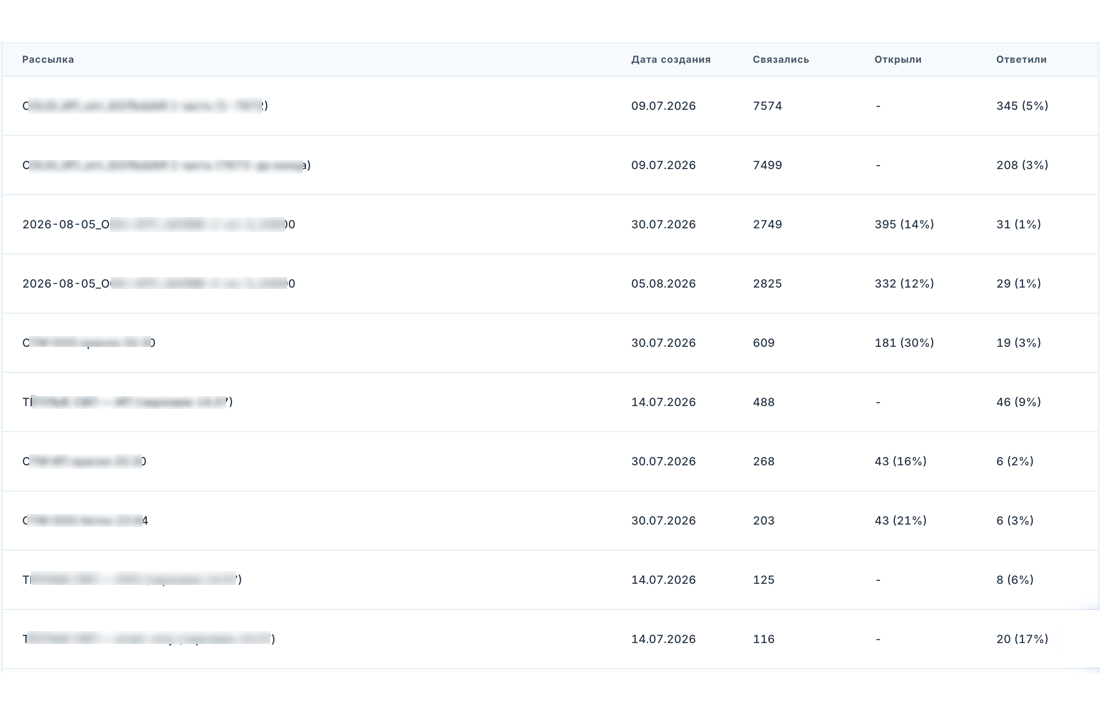Click the 20 (17%) replied value
Image resolution: width=1100 pixels, height=714 pixels.
(1022, 639)
